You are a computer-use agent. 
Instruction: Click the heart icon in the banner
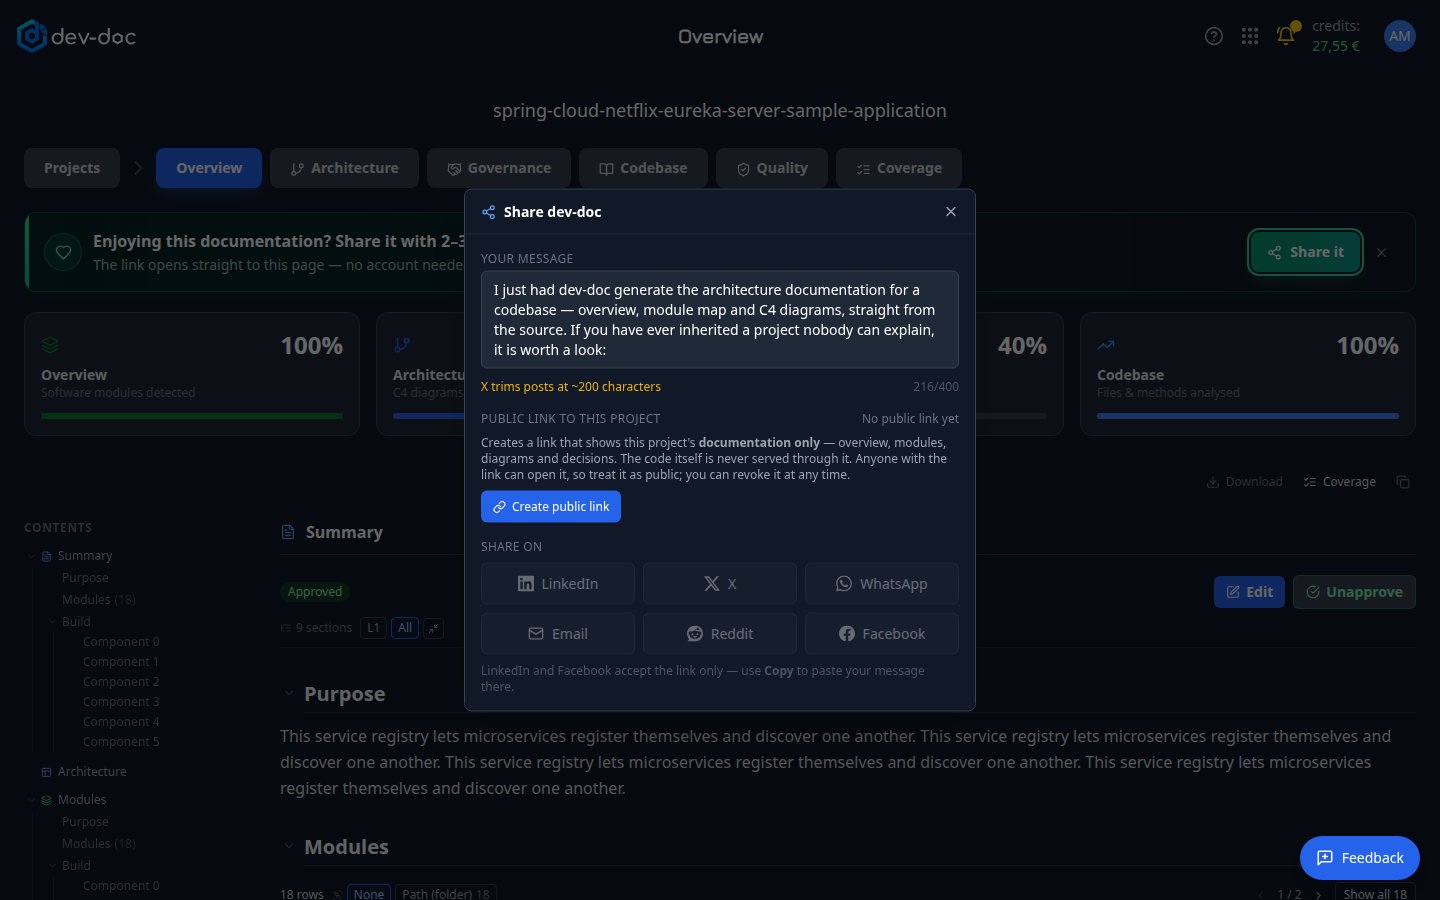coord(63,252)
